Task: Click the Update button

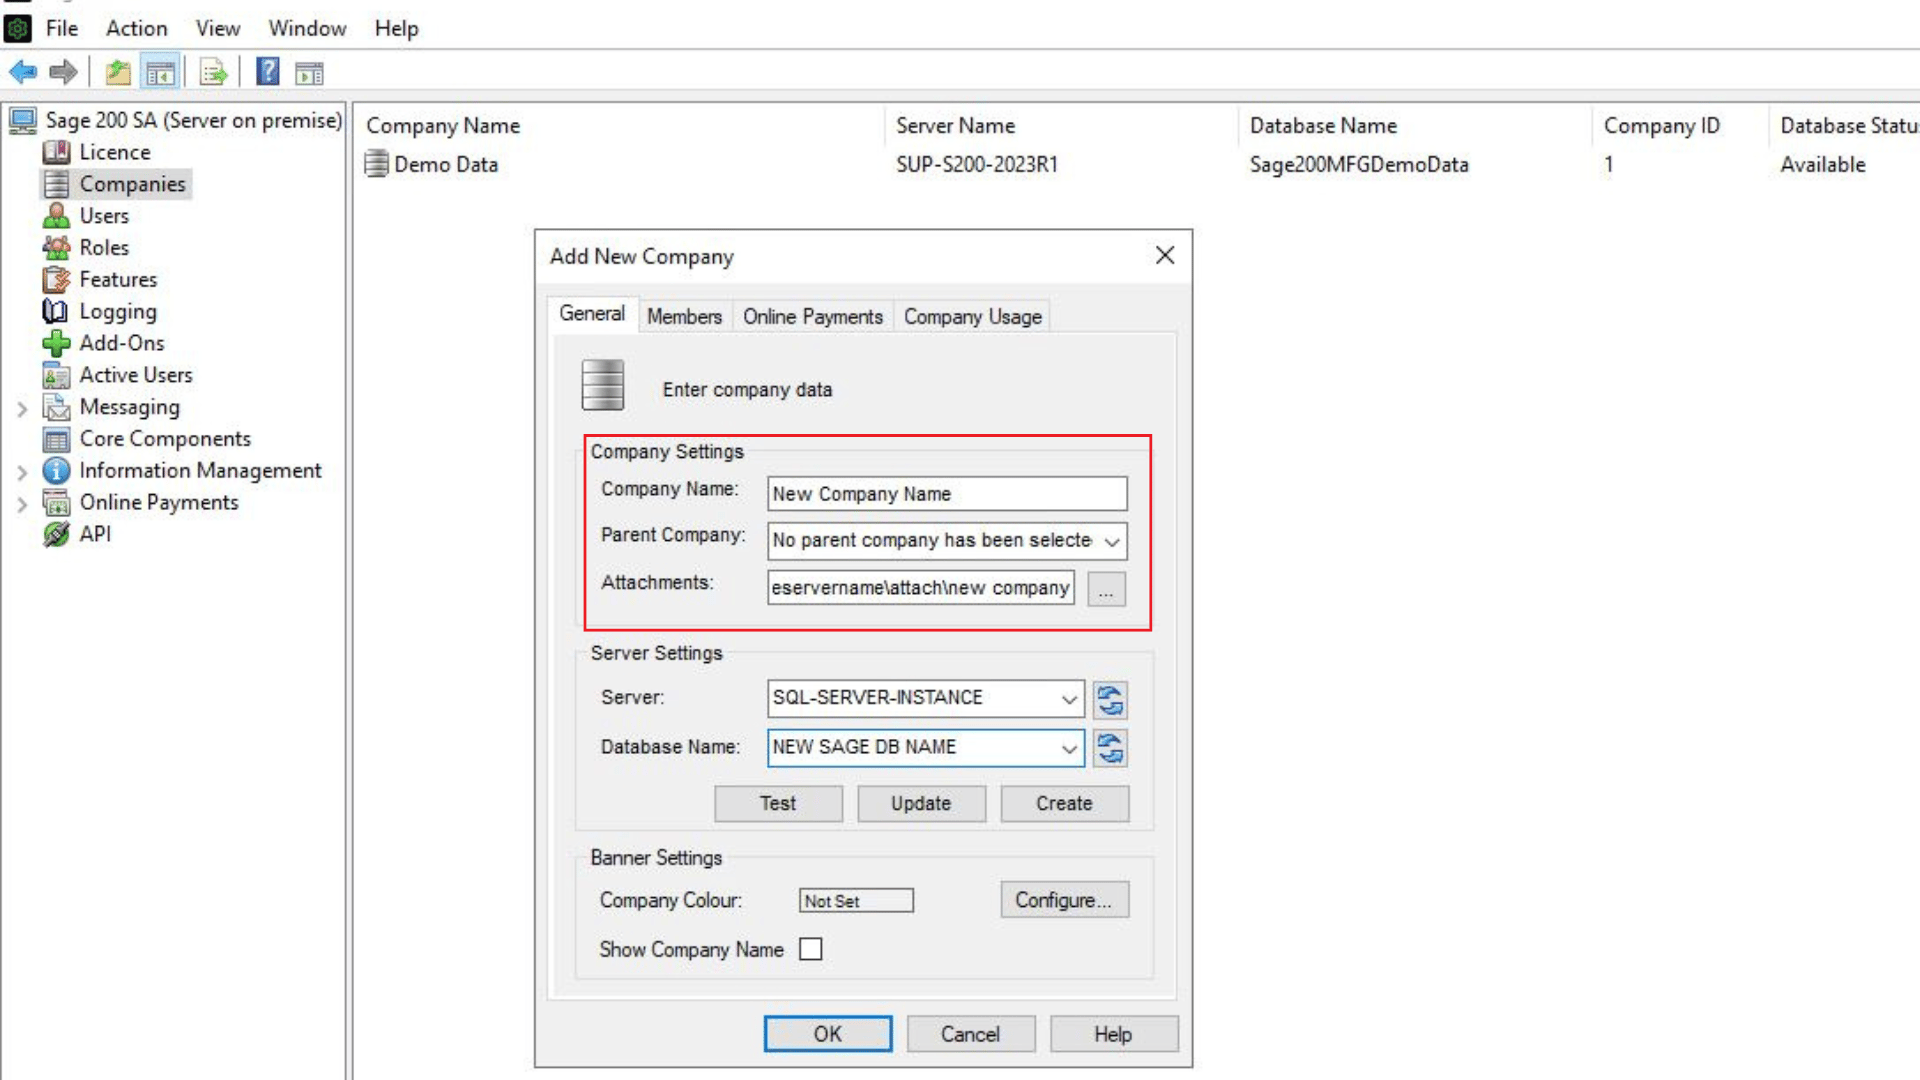Action: tap(921, 803)
